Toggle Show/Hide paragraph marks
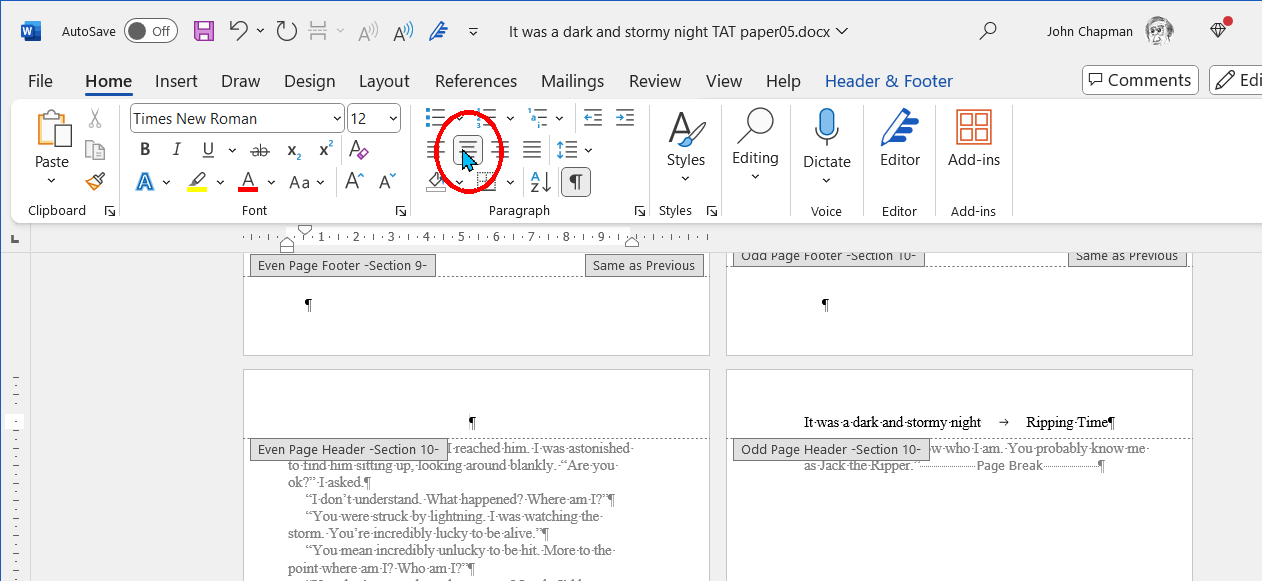This screenshot has width=1262, height=581. (x=577, y=182)
